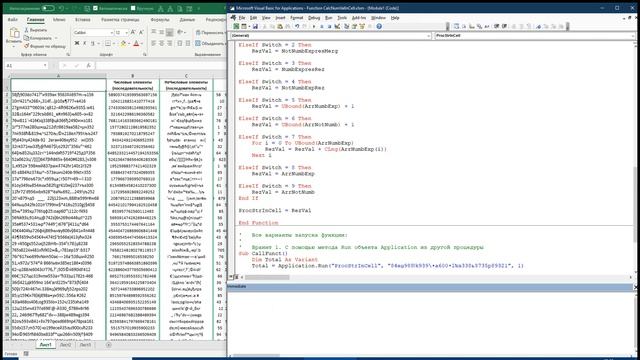Click the Undo arrow in Excel title bar
The width and height of the screenshot is (640, 360).
61,8
